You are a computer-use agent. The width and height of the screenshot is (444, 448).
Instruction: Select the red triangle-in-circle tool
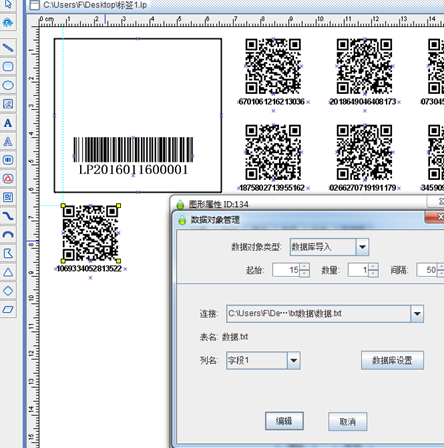tap(8, 179)
